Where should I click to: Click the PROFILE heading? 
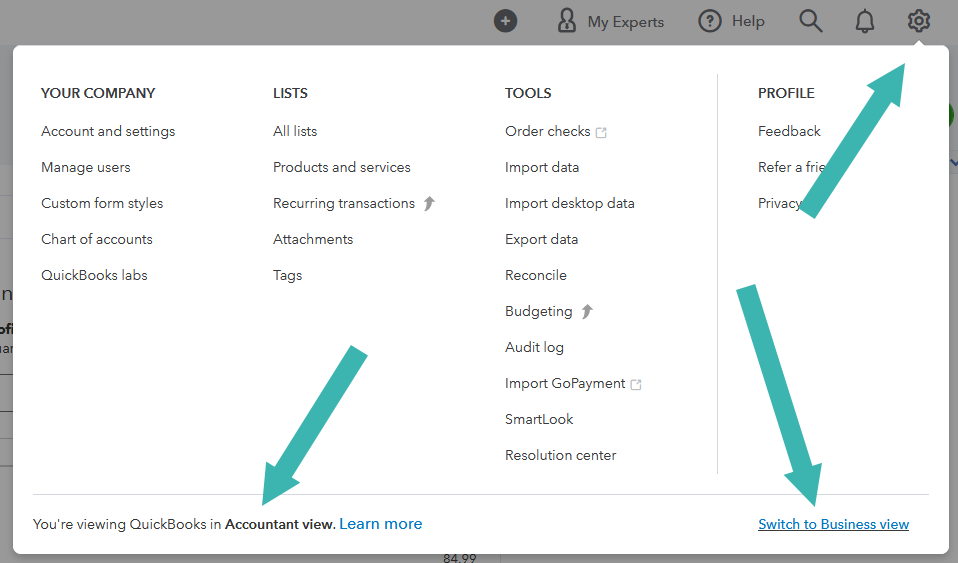coord(786,93)
